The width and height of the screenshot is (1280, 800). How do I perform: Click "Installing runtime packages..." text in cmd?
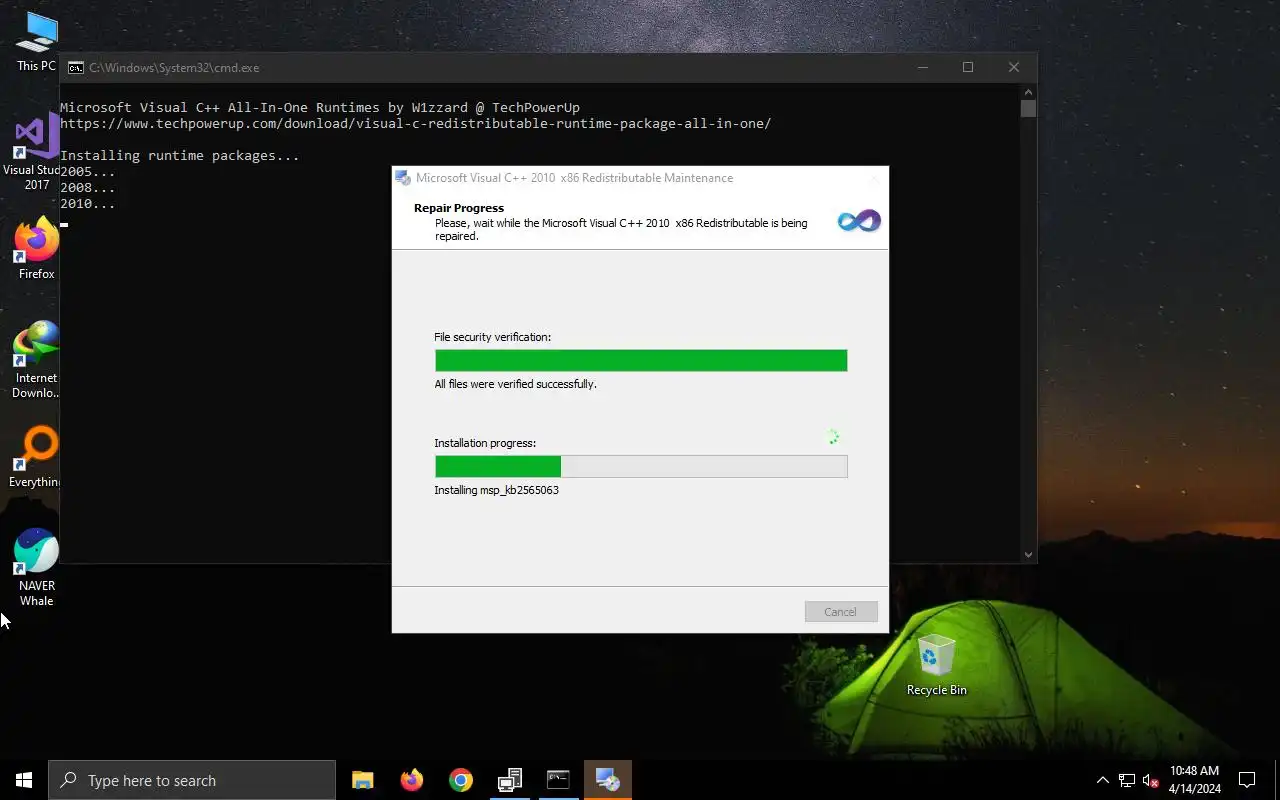[180, 156]
